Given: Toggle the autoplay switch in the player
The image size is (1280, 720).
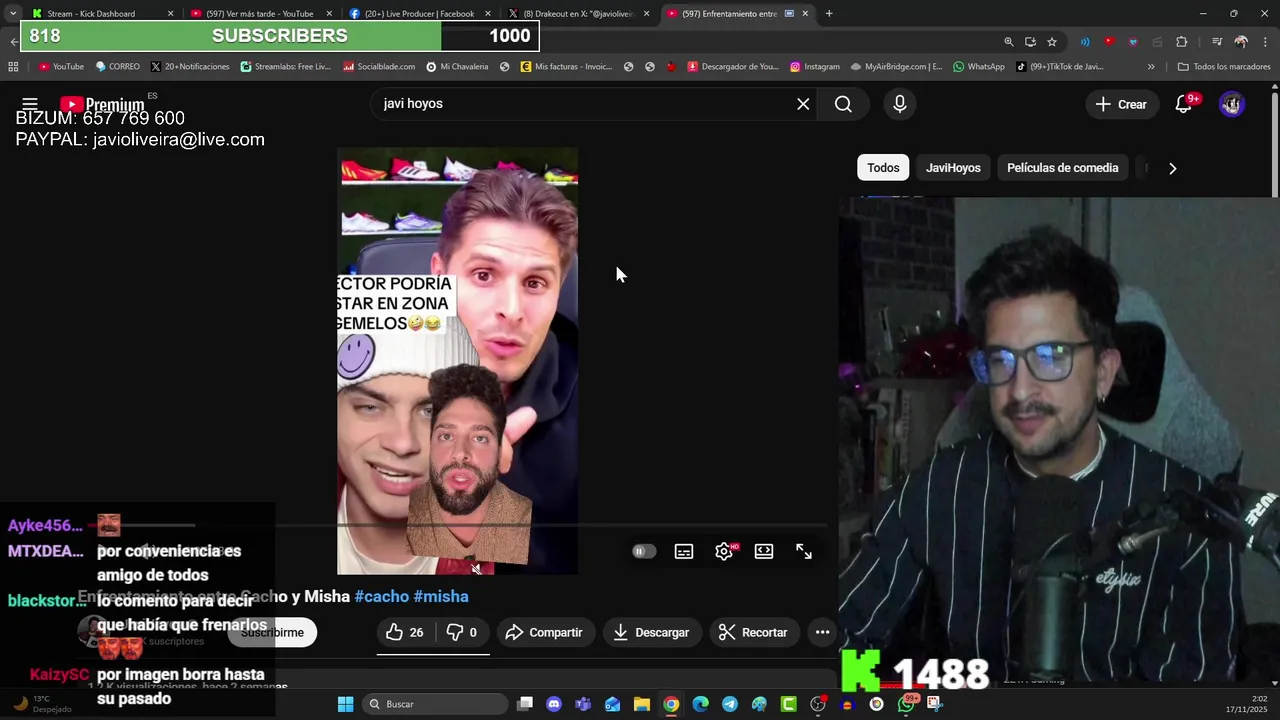Looking at the screenshot, I should tap(644, 551).
